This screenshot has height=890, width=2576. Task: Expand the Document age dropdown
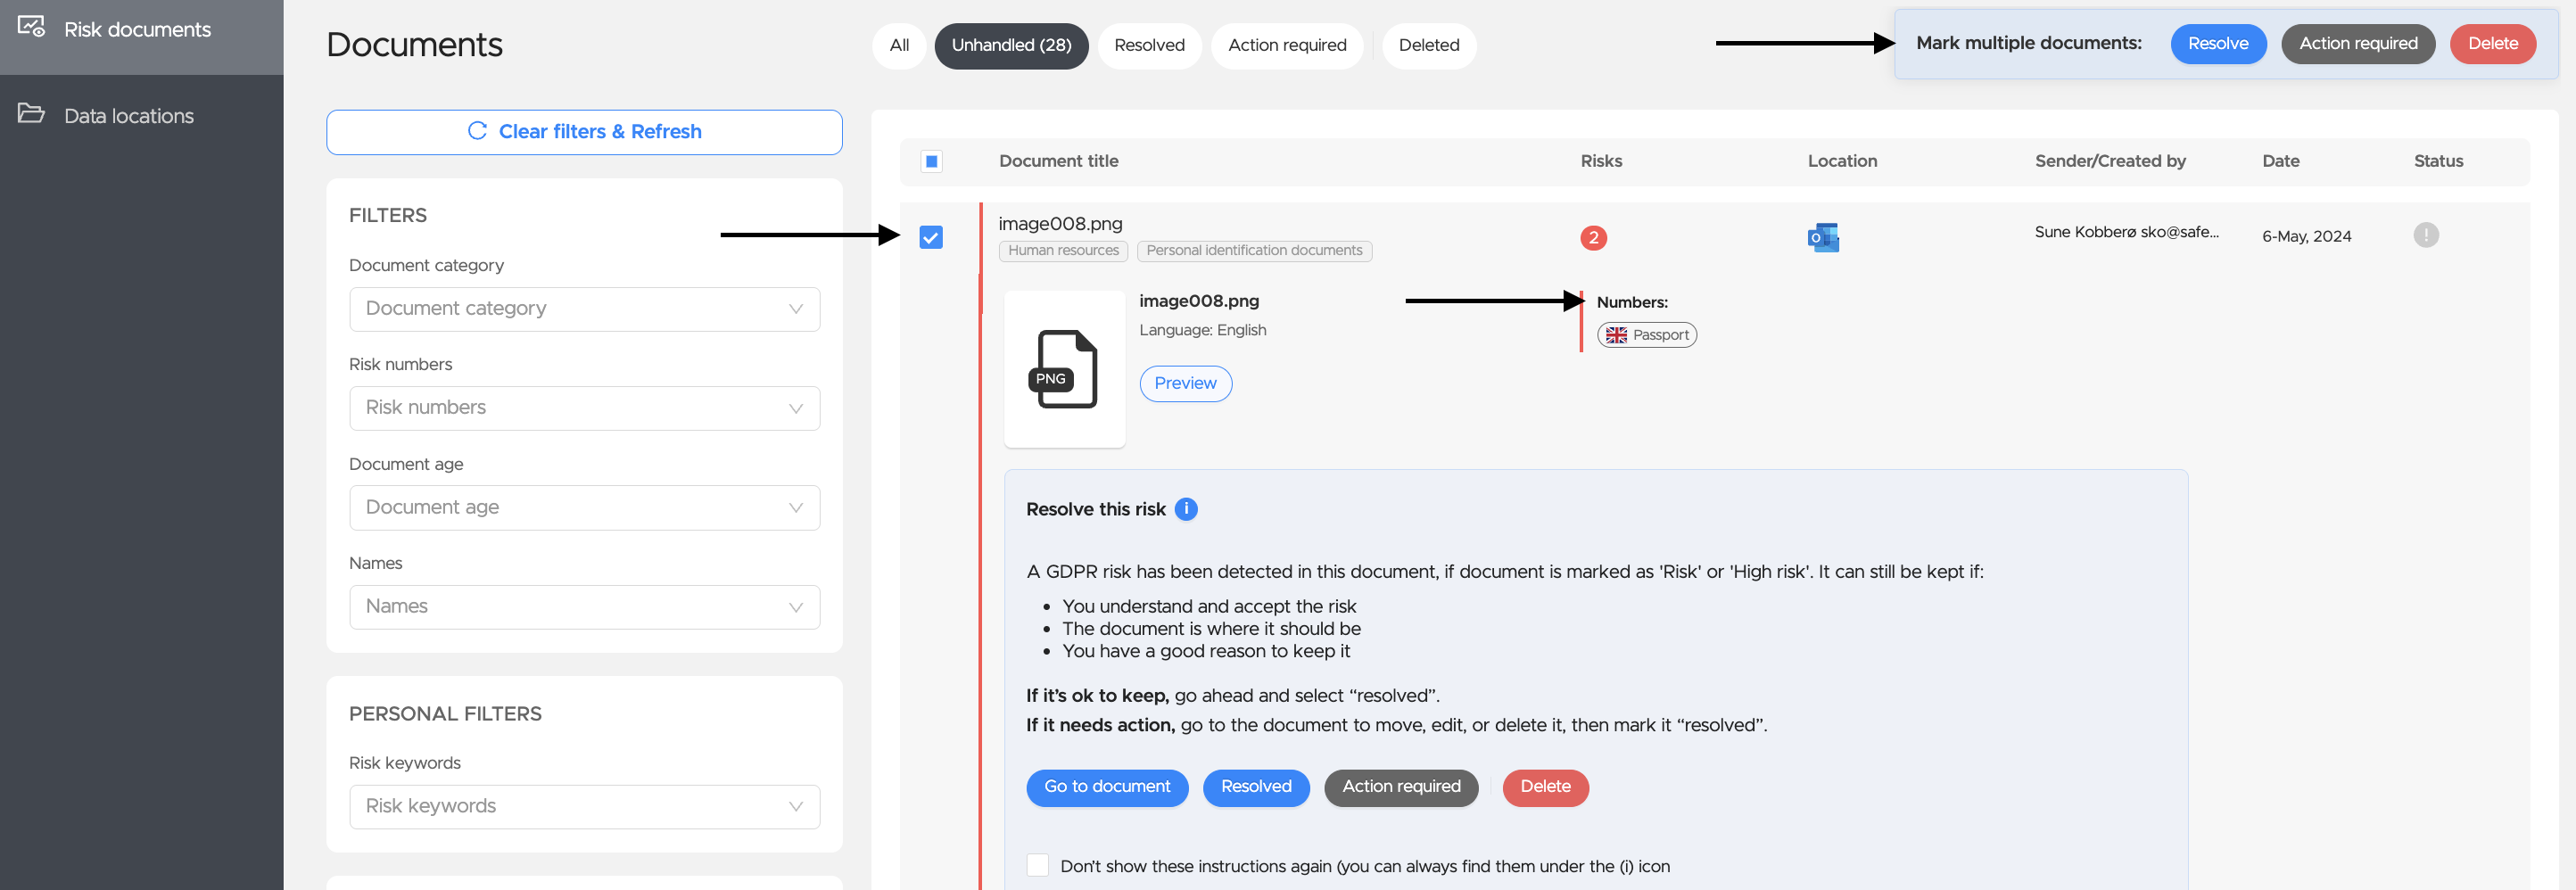(x=584, y=508)
